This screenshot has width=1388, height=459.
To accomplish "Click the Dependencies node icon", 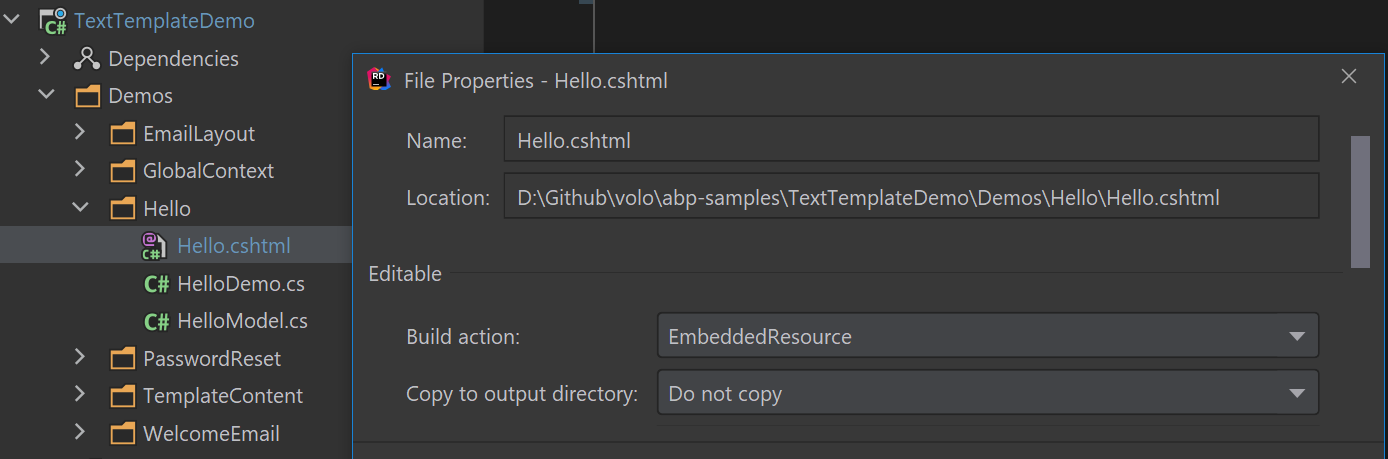I will point(87,59).
